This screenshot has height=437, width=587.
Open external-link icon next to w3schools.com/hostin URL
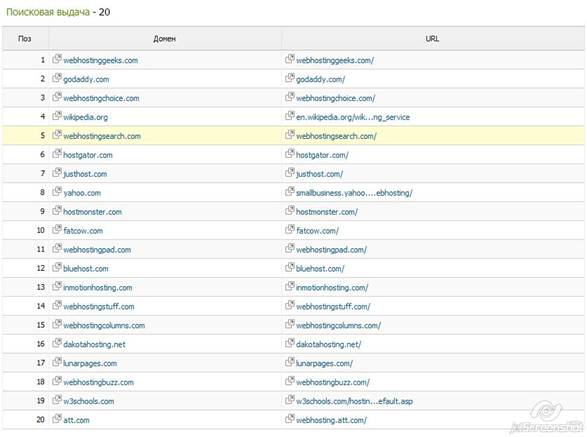(x=289, y=400)
